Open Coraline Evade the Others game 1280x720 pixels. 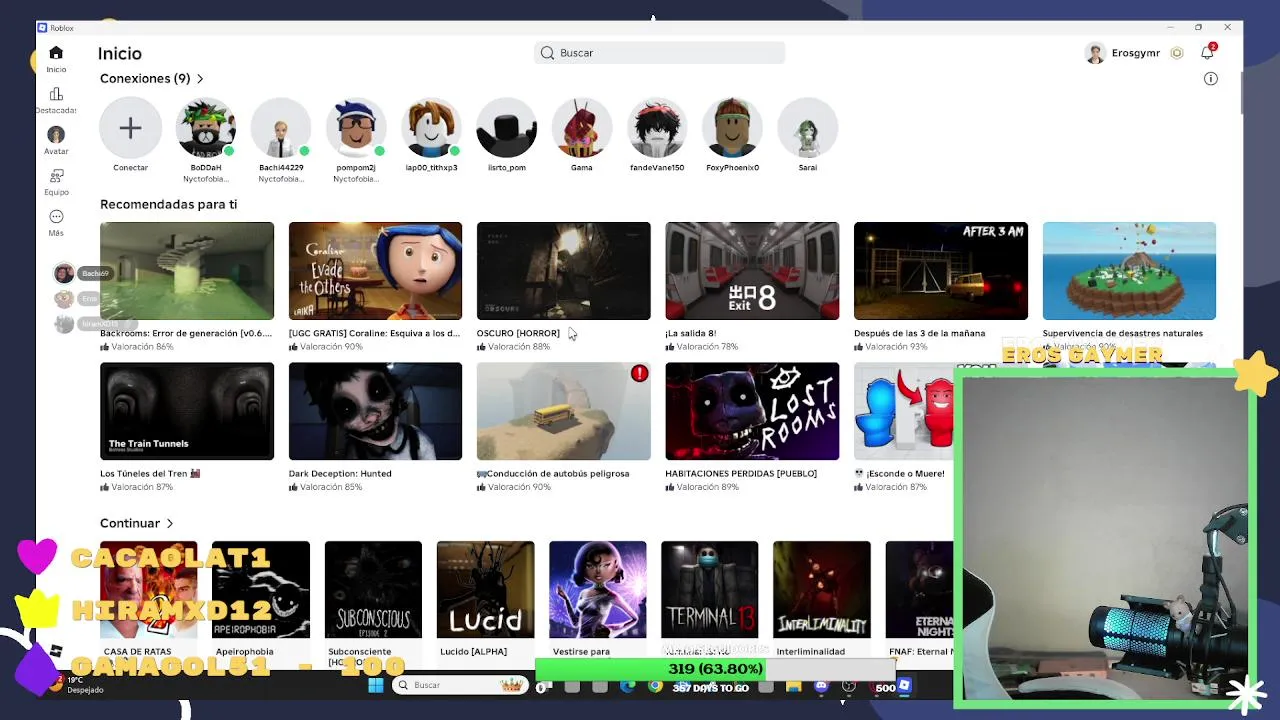click(375, 271)
